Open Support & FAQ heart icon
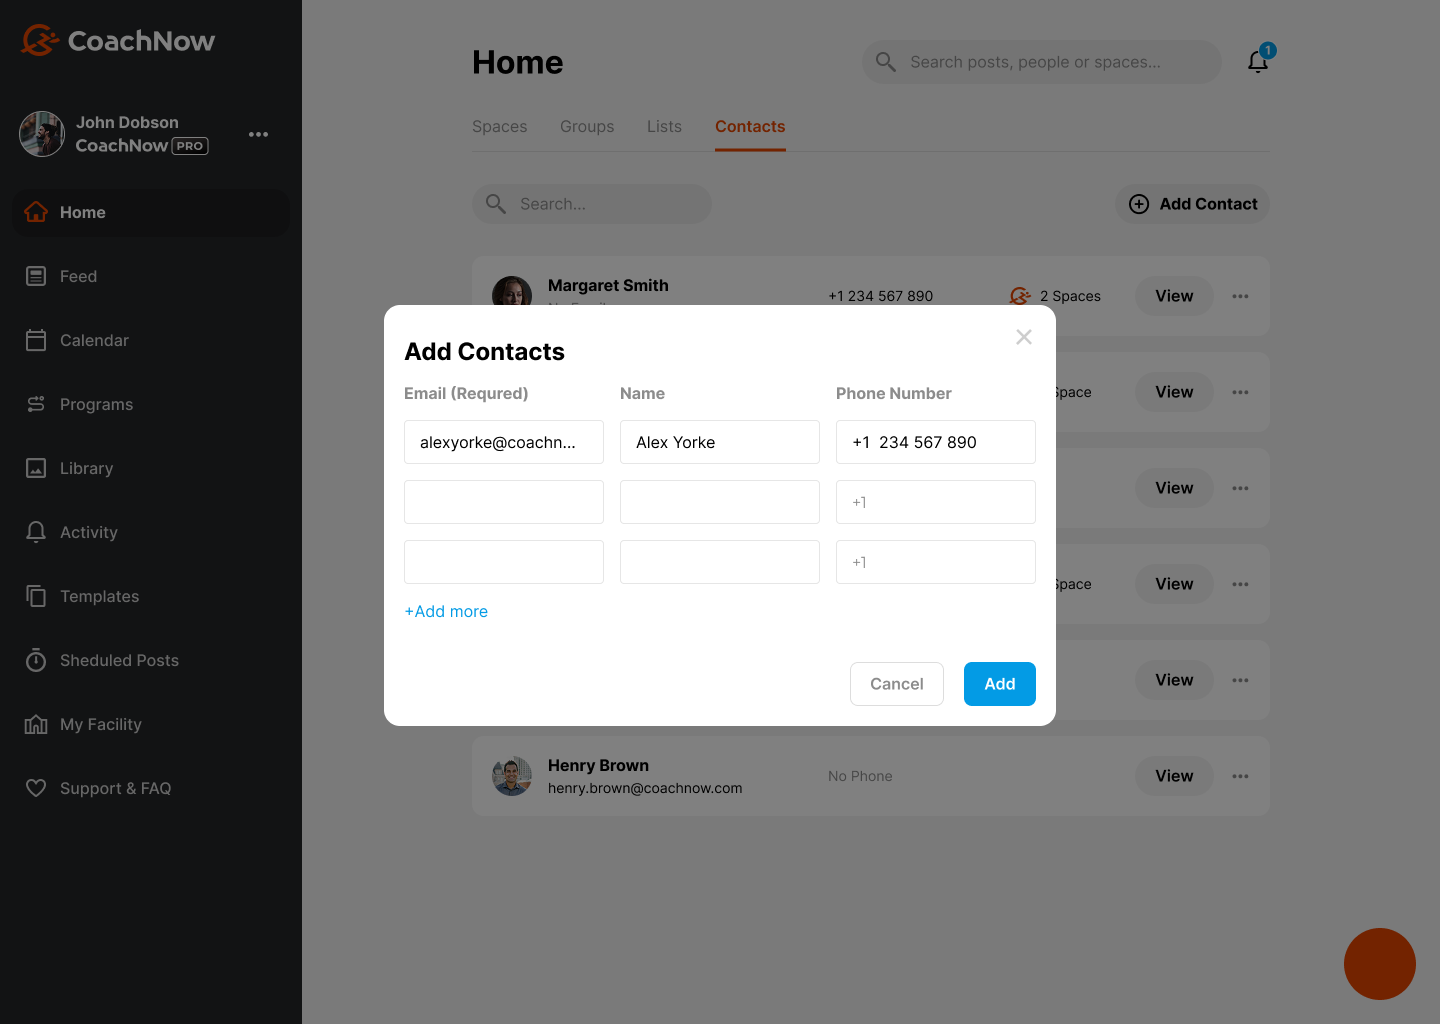Screen dimensions: 1440x1024 click(x=36, y=788)
